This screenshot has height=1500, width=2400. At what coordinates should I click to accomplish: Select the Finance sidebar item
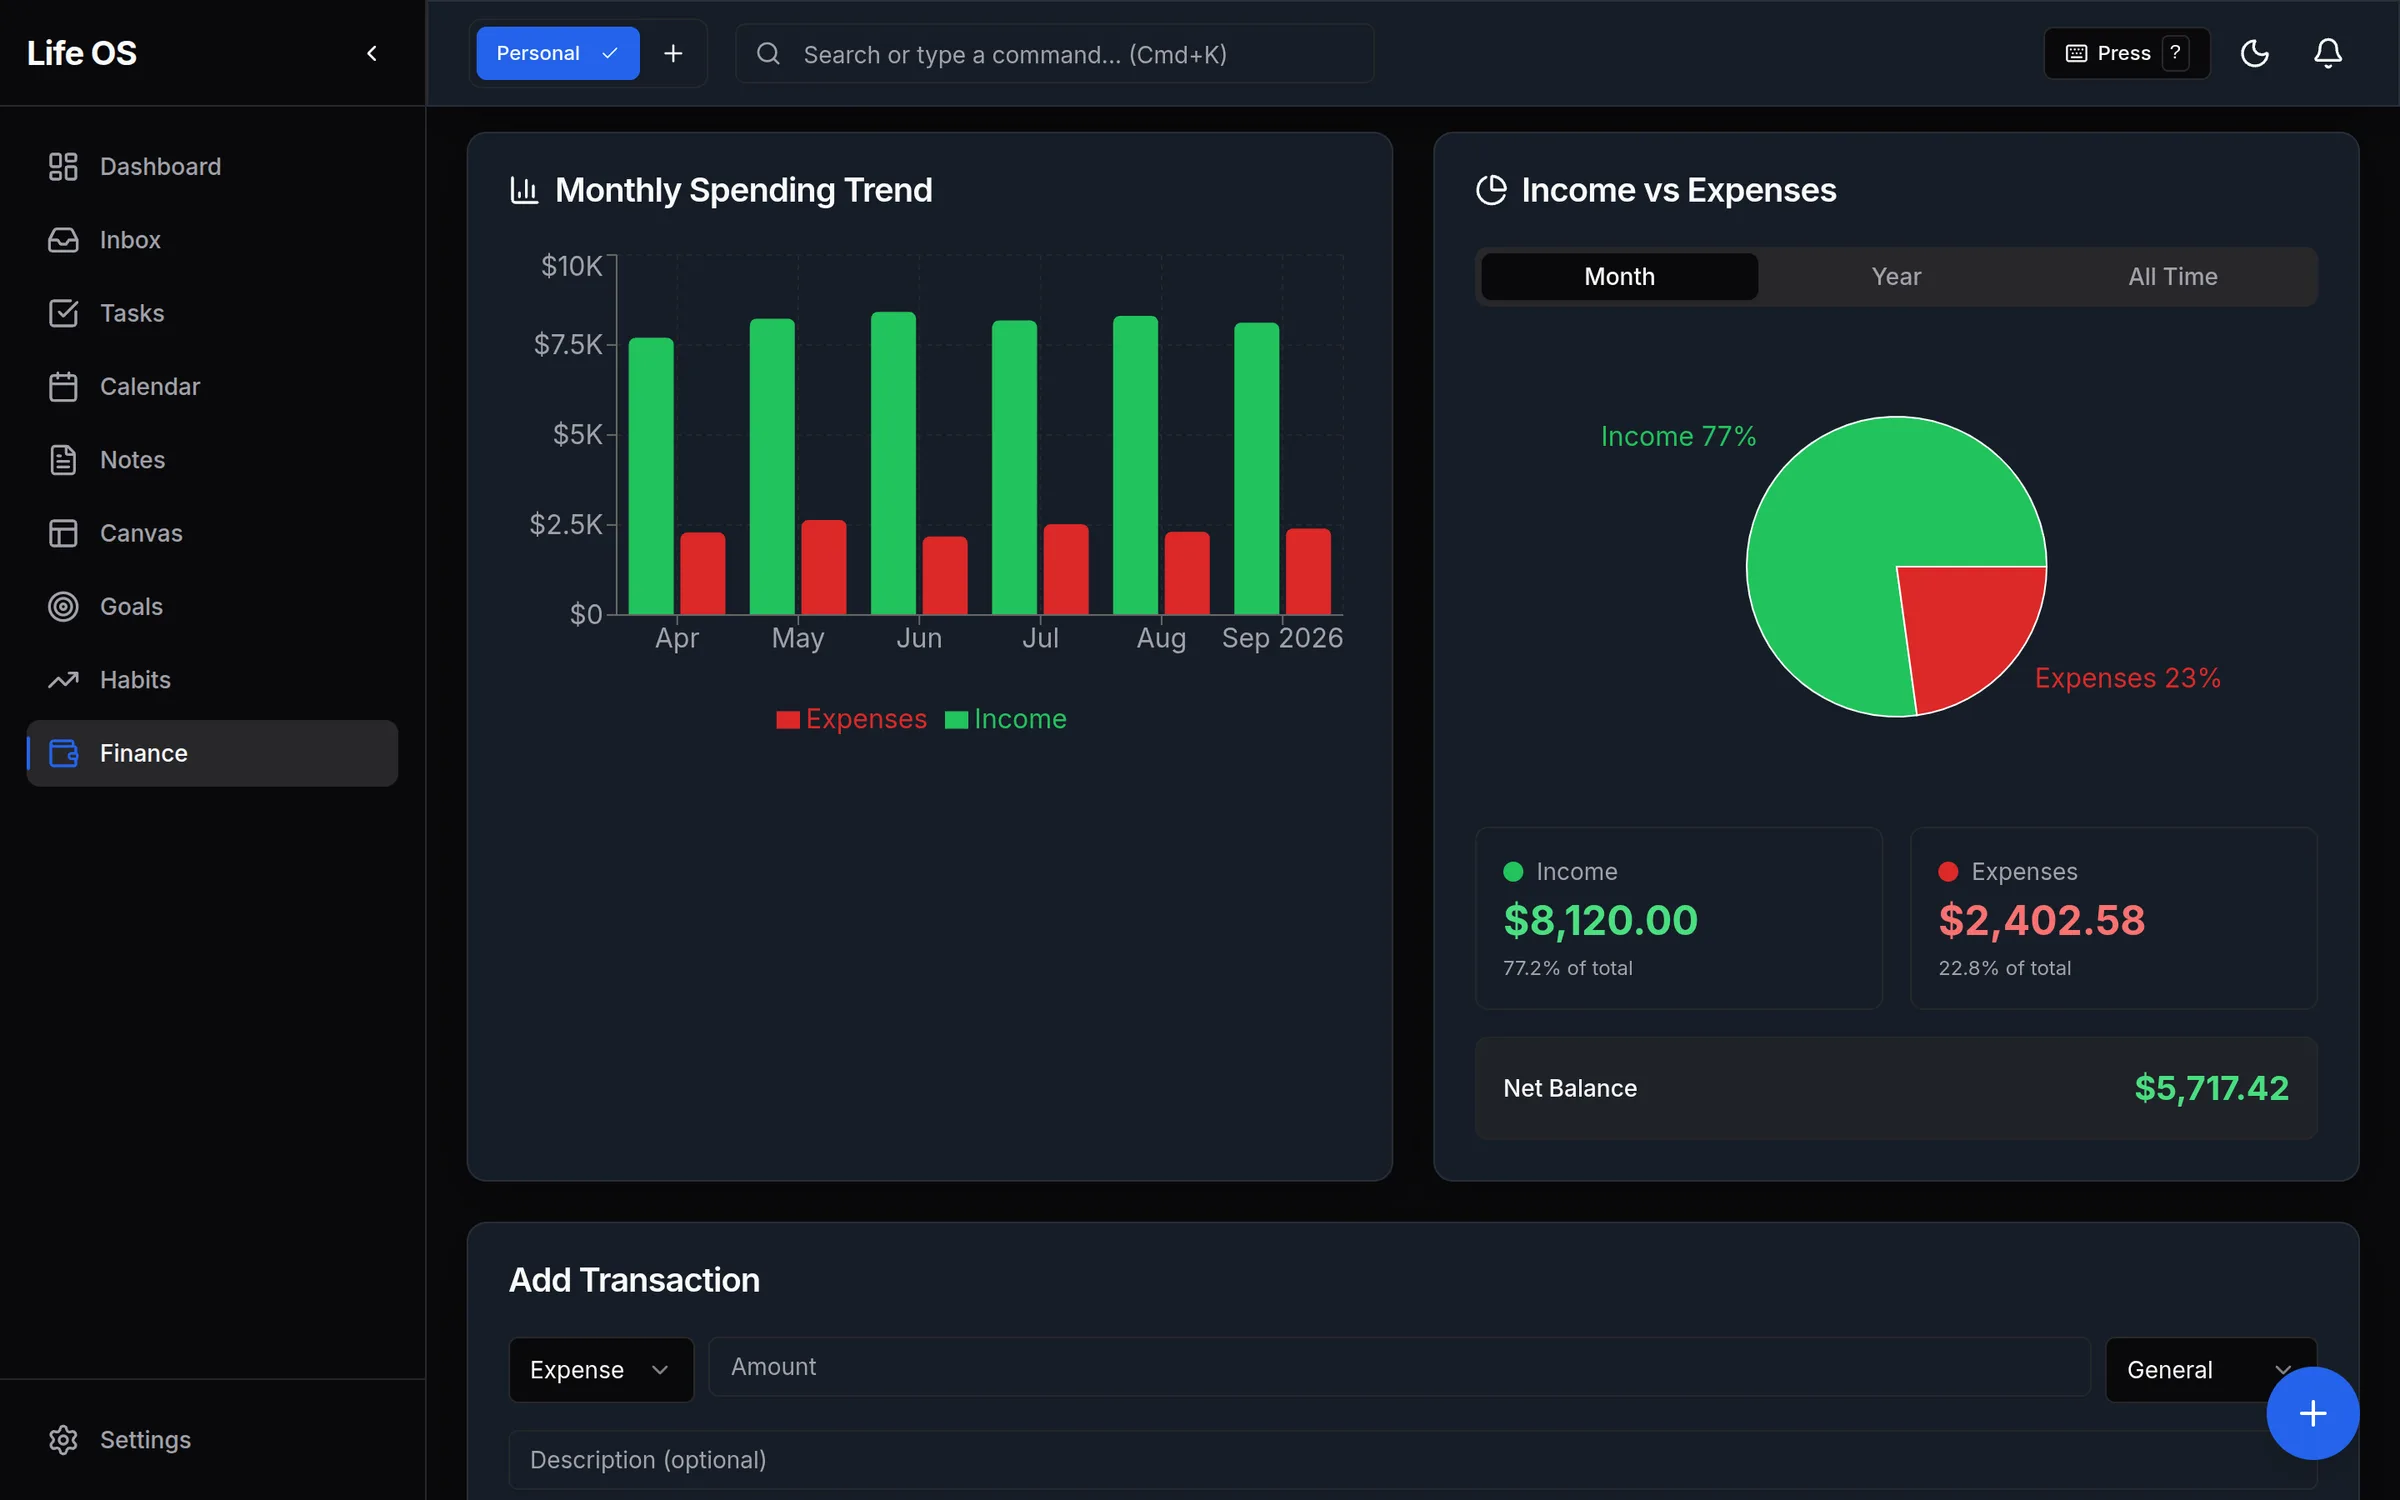[212, 753]
